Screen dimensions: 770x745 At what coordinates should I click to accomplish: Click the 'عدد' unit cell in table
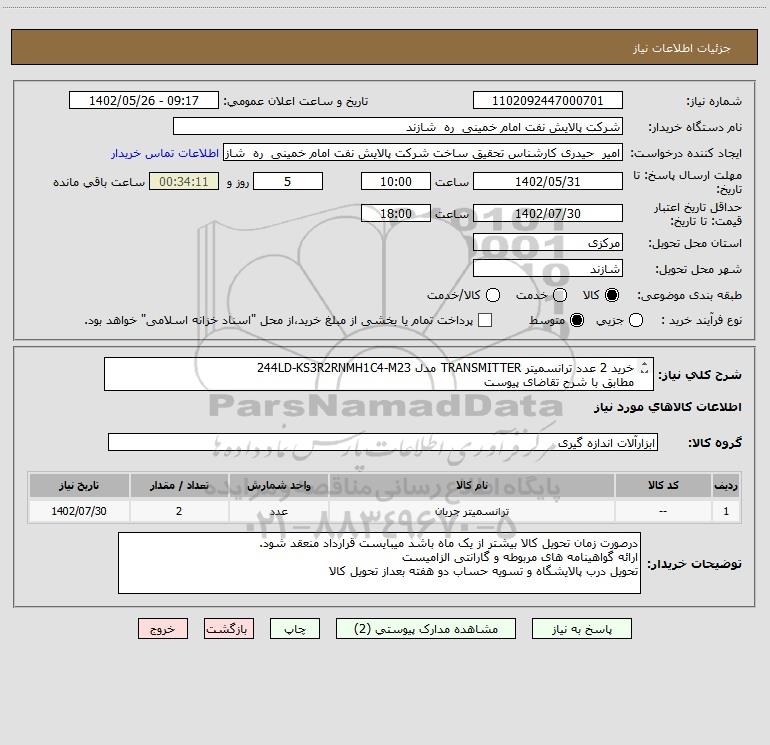(x=278, y=511)
